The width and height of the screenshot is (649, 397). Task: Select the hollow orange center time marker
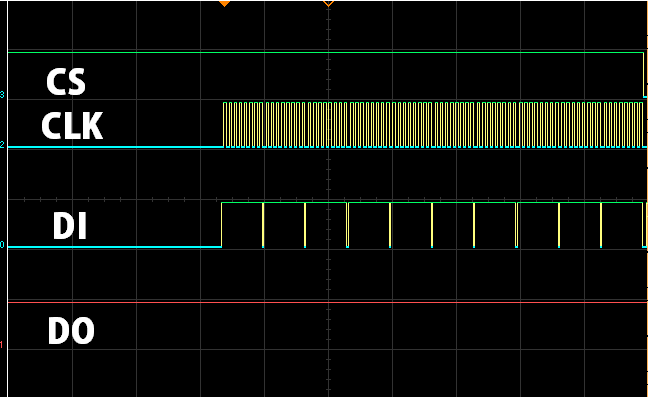tap(328, 4)
